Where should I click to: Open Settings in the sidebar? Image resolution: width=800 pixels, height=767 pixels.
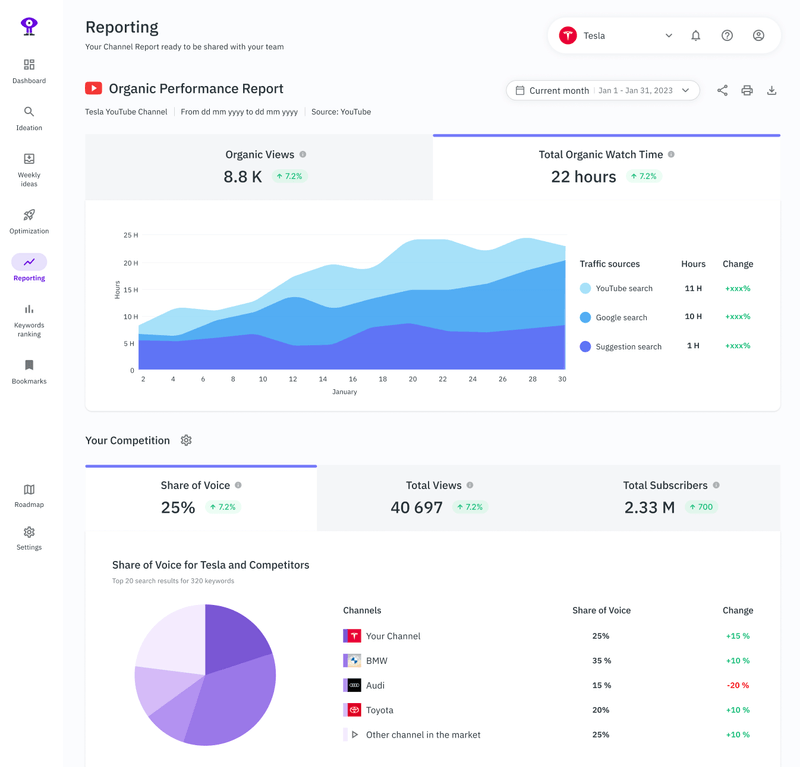[29, 538]
